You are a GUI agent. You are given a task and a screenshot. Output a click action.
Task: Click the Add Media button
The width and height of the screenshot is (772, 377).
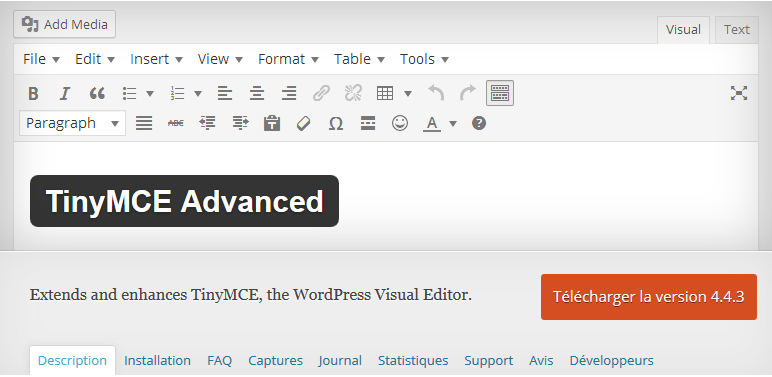[x=64, y=24]
